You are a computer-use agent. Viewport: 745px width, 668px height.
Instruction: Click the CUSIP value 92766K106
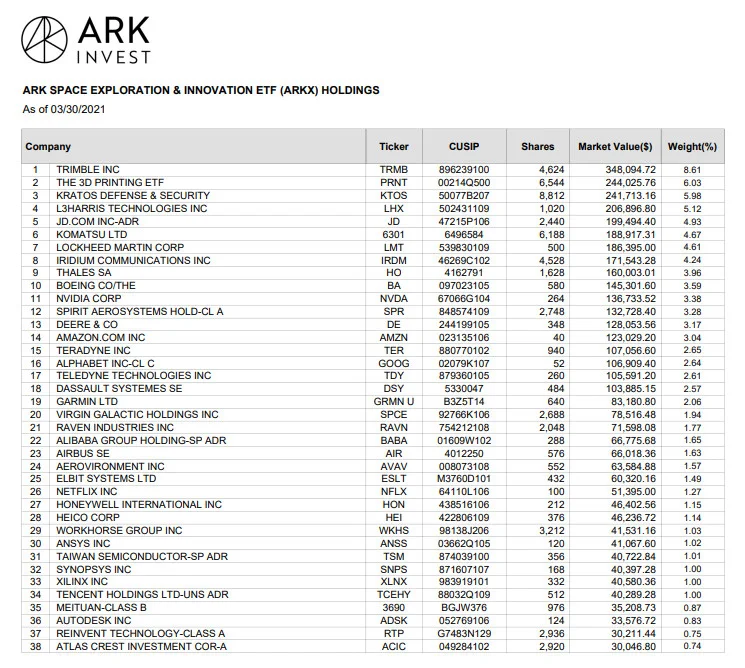coord(464,414)
